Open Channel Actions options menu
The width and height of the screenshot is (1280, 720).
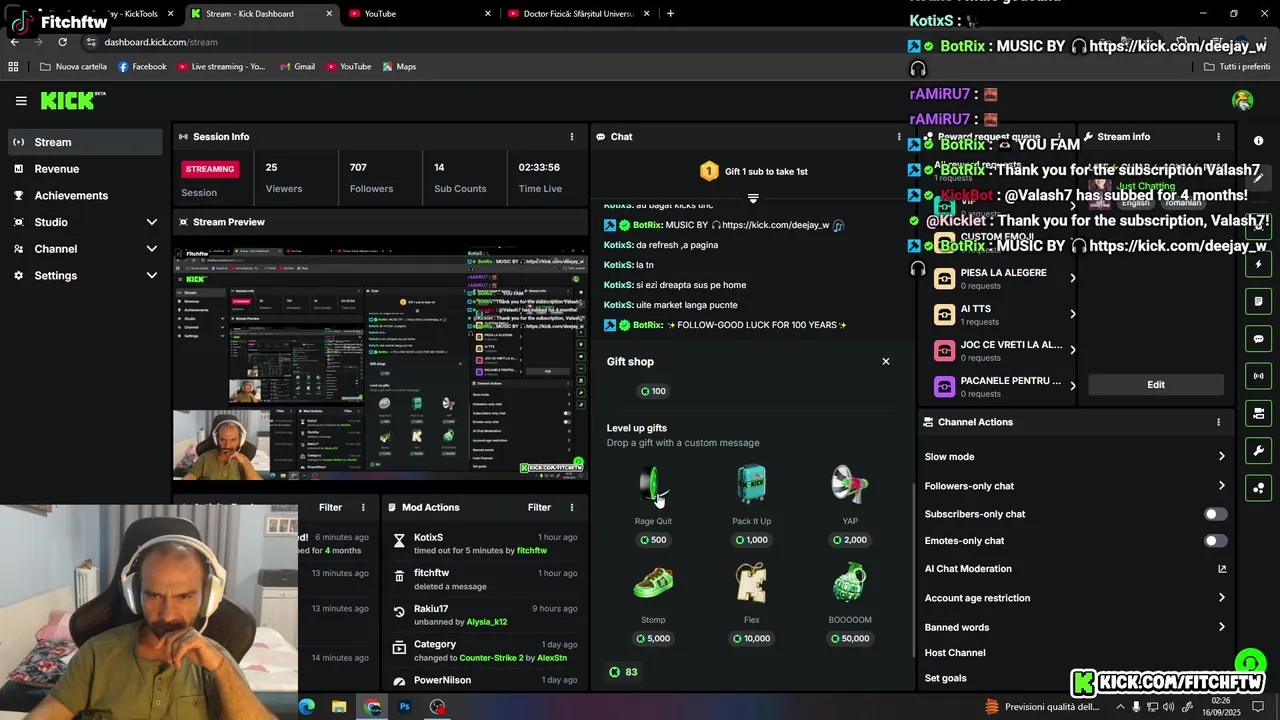(x=1218, y=422)
